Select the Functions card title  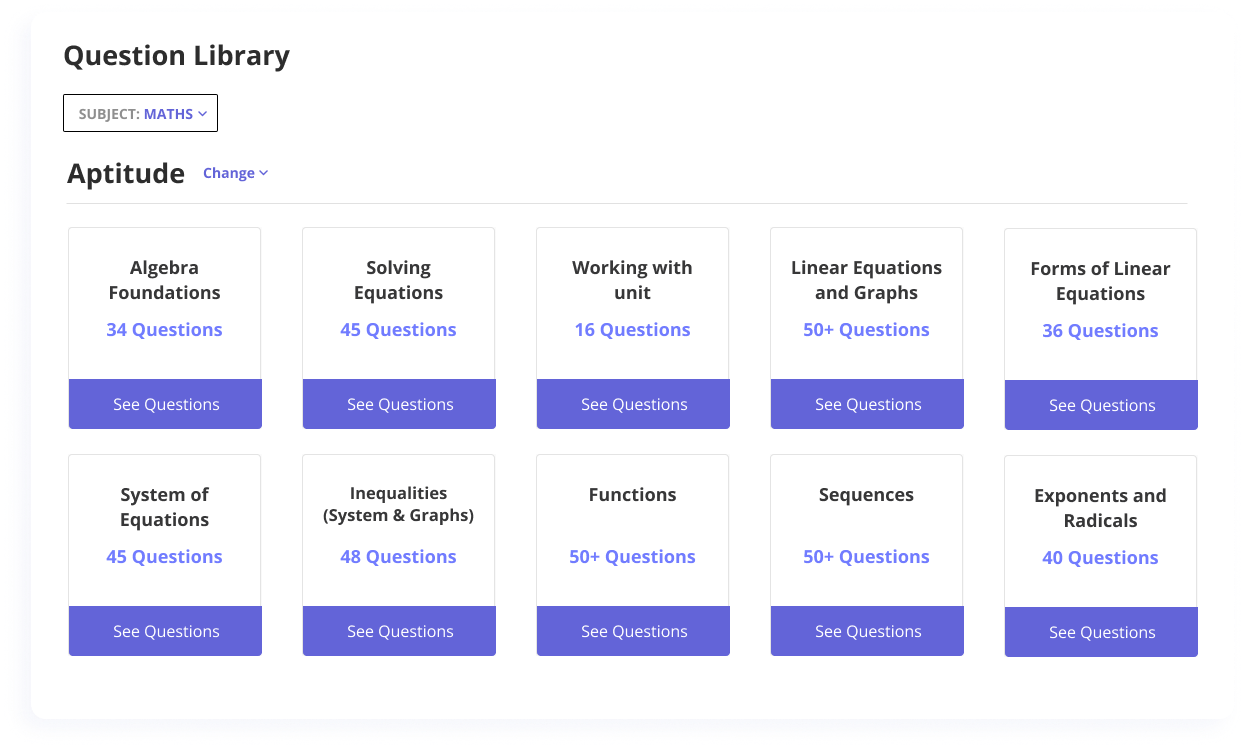coord(632,495)
